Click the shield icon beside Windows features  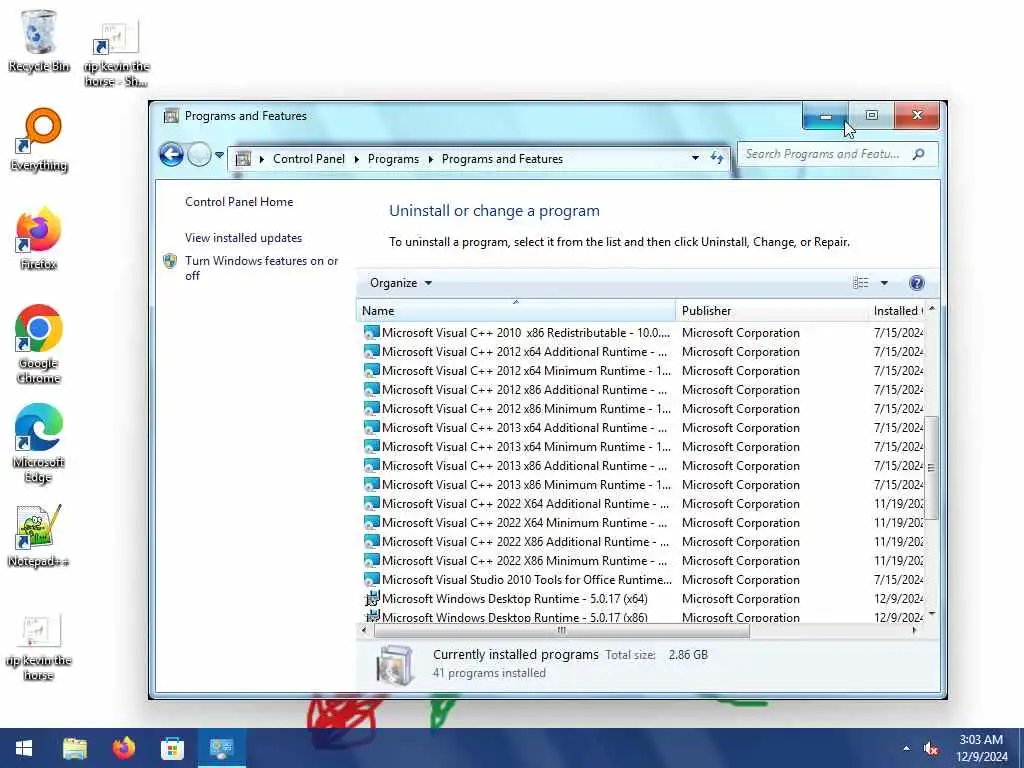pyautogui.click(x=170, y=261)
